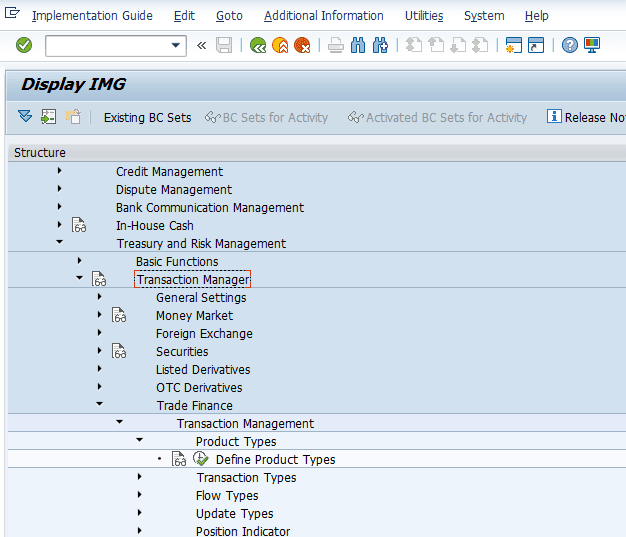
Task: Select Define Product Types activity
Action: coord(275,460)
